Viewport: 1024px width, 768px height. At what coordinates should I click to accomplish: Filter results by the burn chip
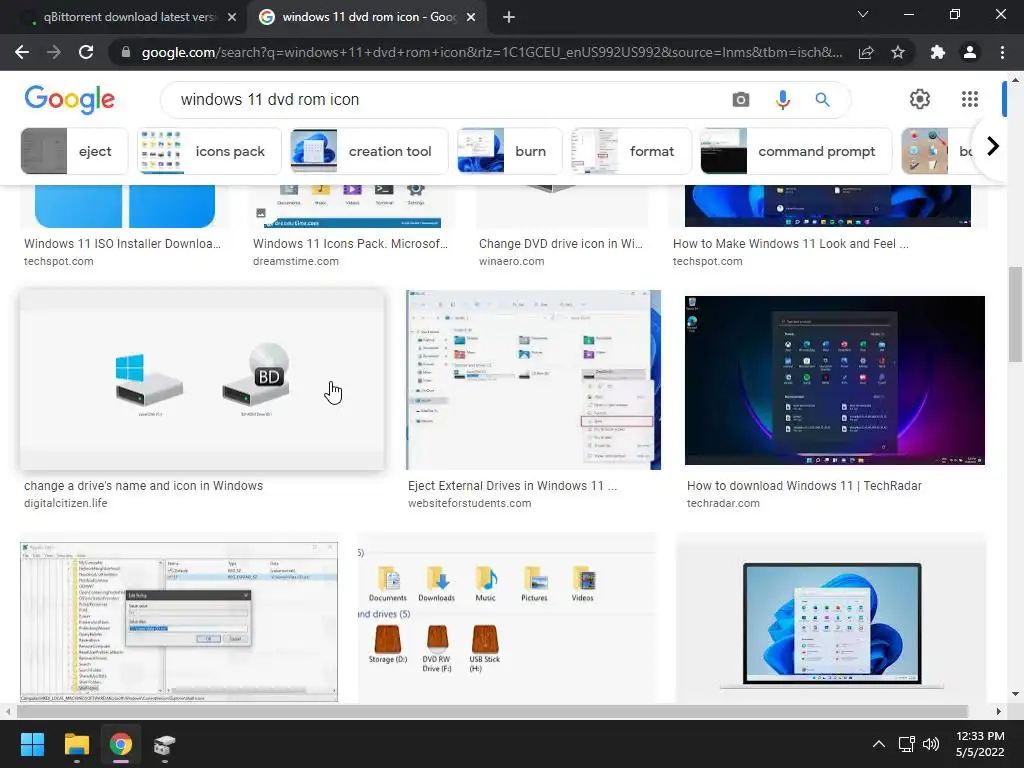point(509,151)
